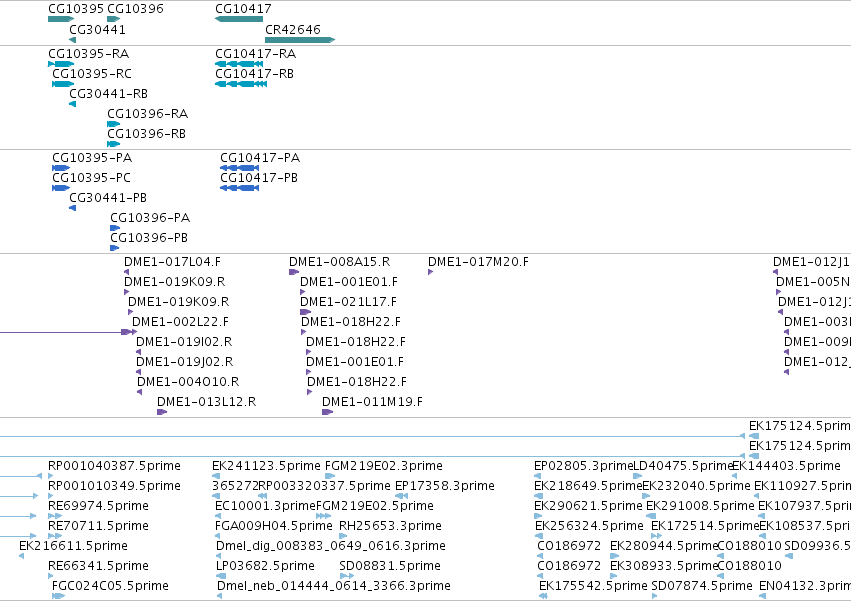Select the RE69974.5prime EST label
Viewport: 851px width, 601px height.
tap(98, 507)
